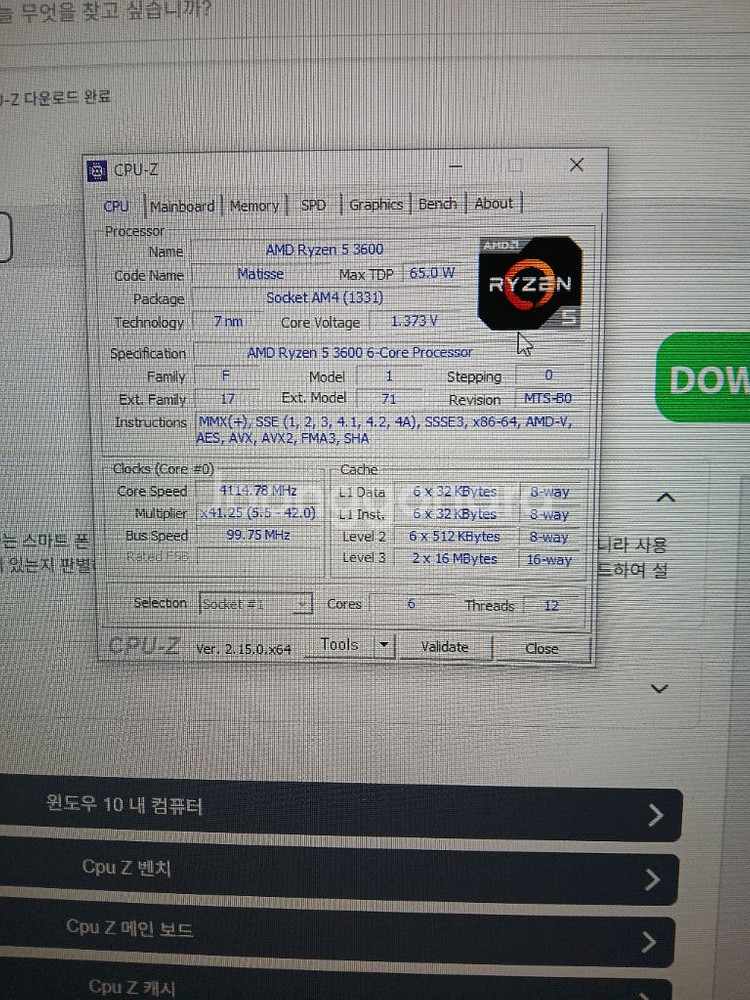This screenshot has width=750, height=1000.
Task: Select the CPU tab
Action: [116, 207]
